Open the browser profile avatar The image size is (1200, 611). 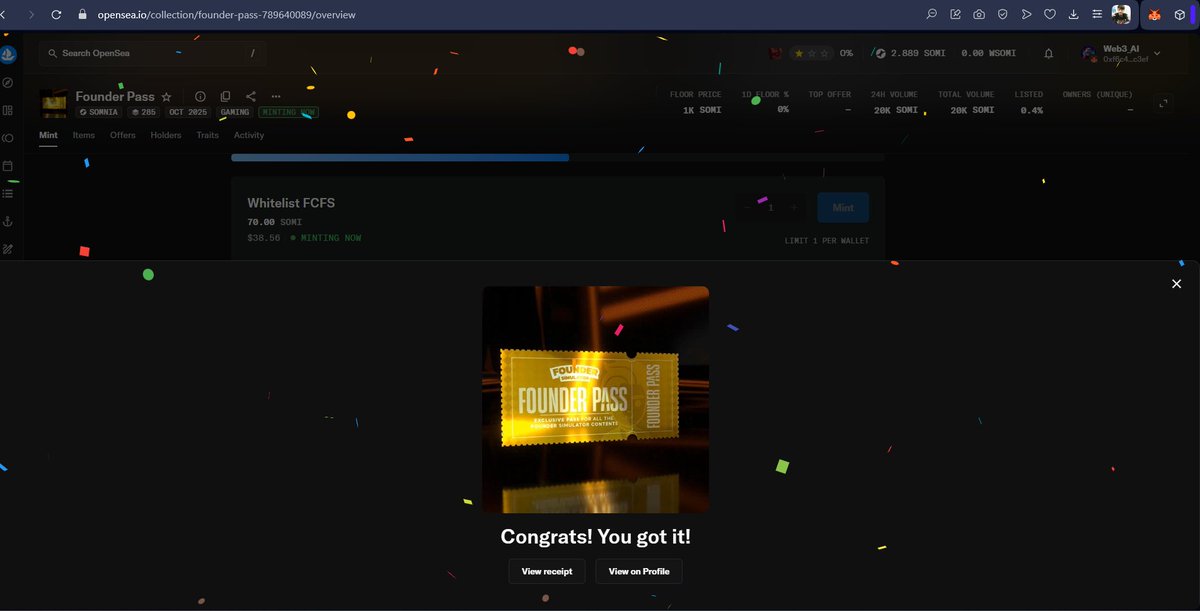tap(1121, 14)
